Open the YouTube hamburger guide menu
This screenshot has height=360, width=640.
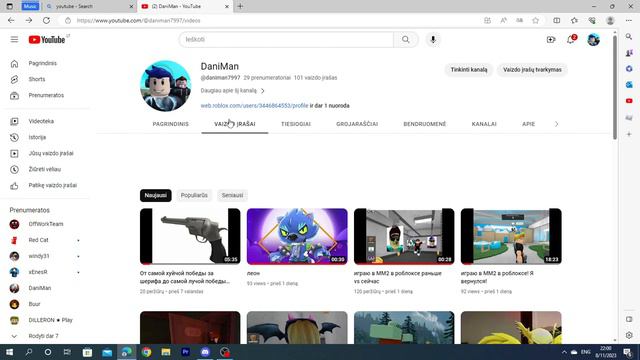[x=14, y=40]
